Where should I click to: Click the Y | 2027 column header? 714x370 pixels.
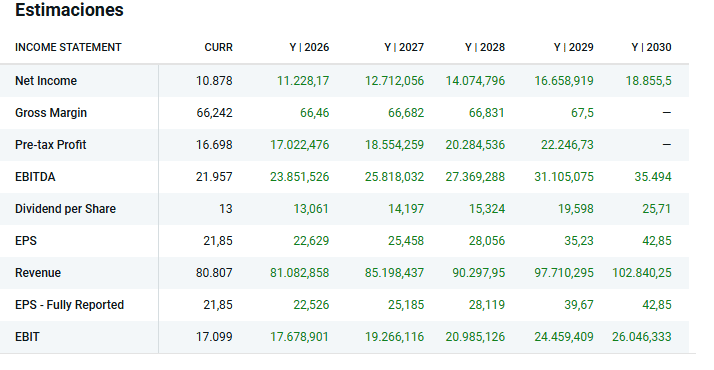404,47
